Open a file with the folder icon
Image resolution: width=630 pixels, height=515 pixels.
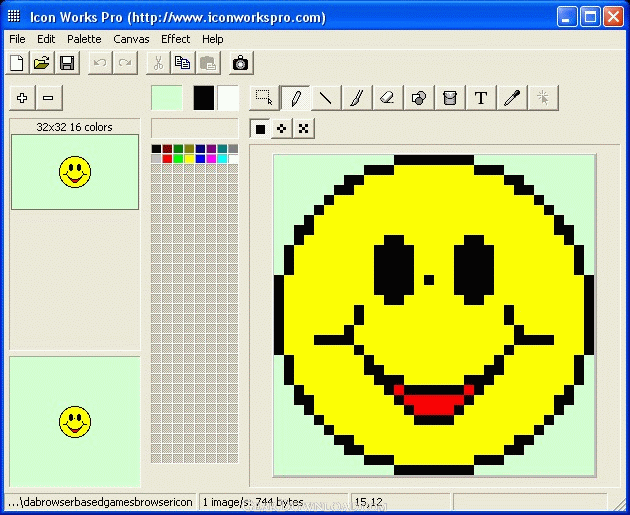tap(42, 63)
